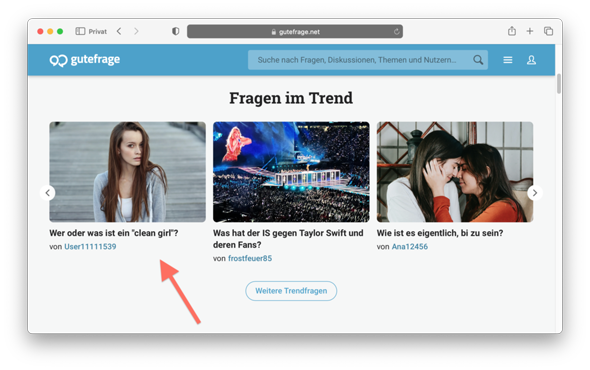Image resolution: width=590 pixels, height=370 pixels.
Task: Open question 'Was hat der IS gegen Taylor Swift'
Action: [x=288, y=239]
